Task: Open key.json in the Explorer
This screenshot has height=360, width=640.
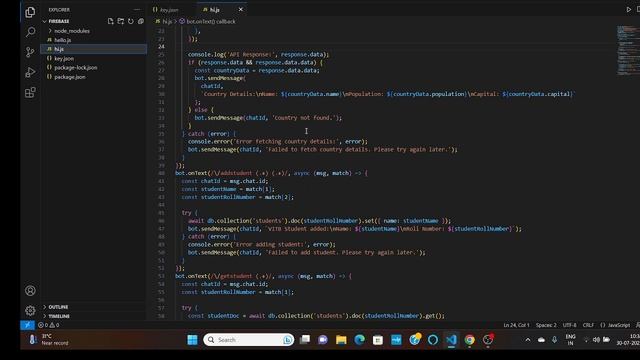Action: (x=64, y=58)
